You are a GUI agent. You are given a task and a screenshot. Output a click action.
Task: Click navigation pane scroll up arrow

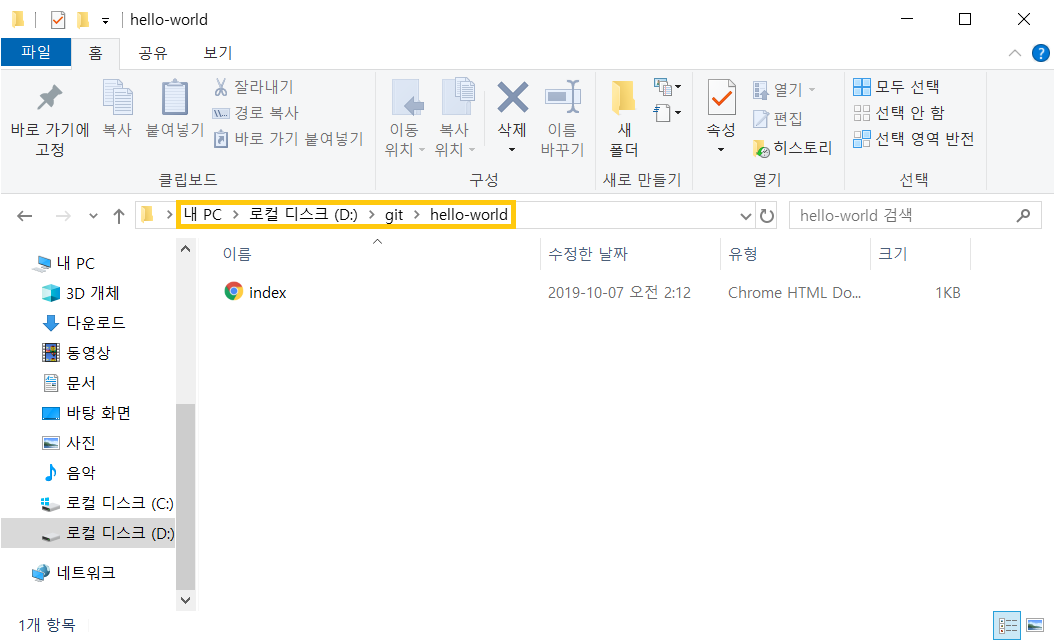coord(186,249)
